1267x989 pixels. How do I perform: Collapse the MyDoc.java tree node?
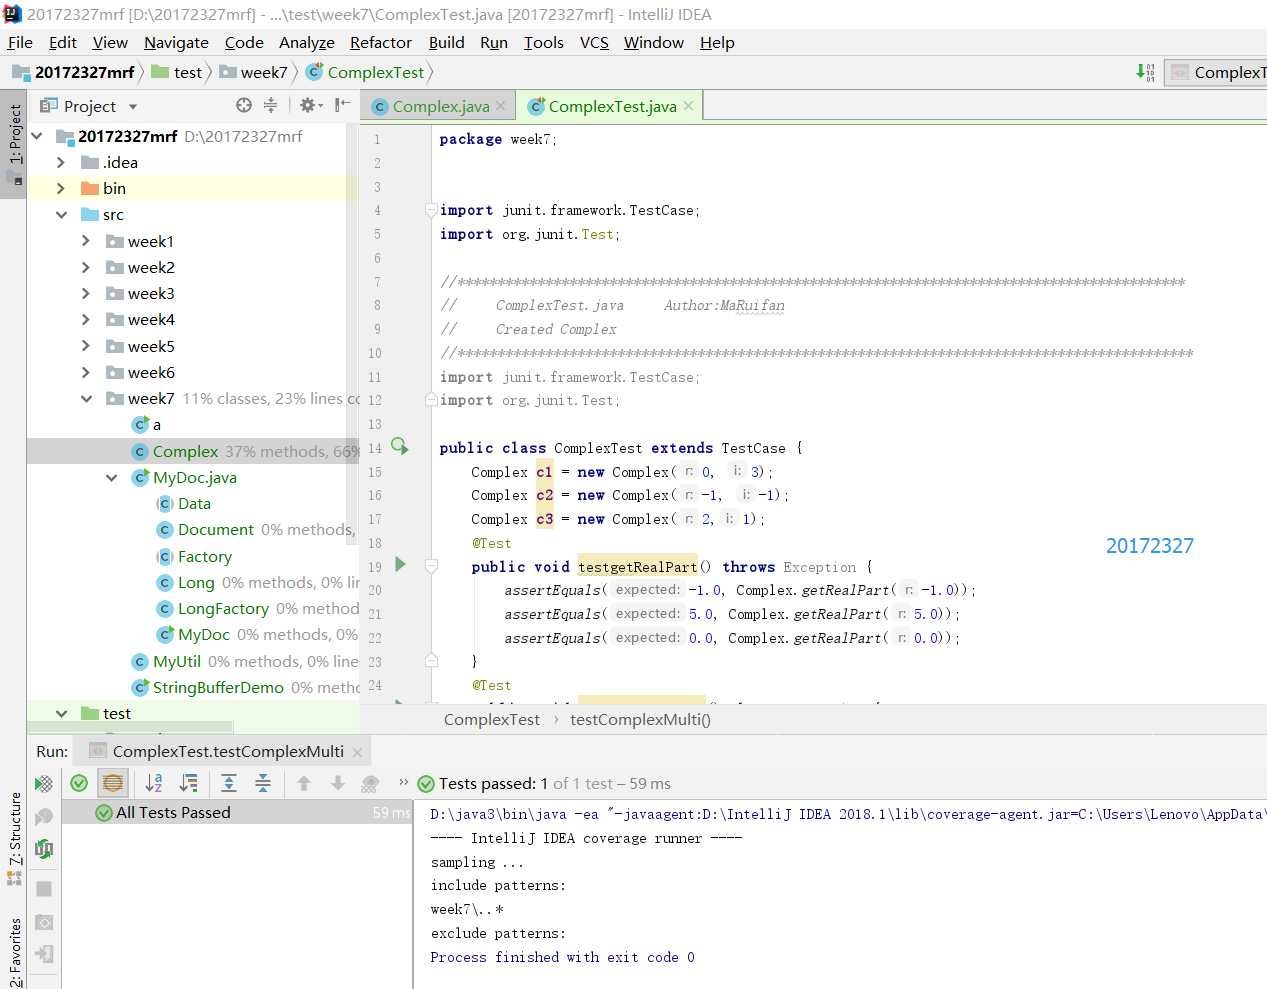click(x=111, y=478)
